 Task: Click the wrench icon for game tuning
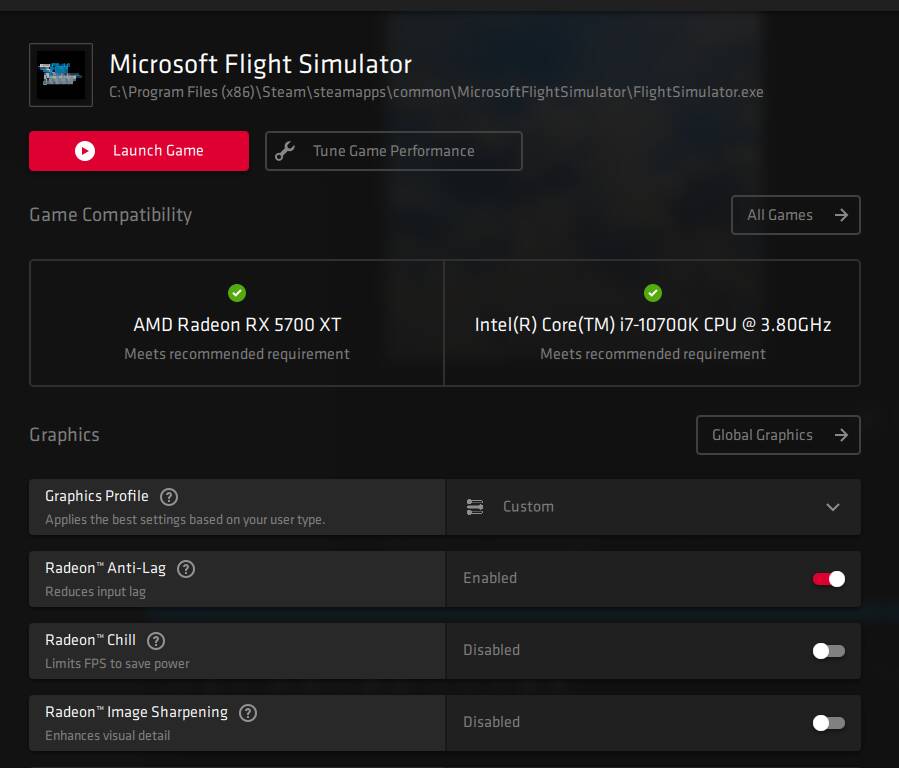(285, 151)
